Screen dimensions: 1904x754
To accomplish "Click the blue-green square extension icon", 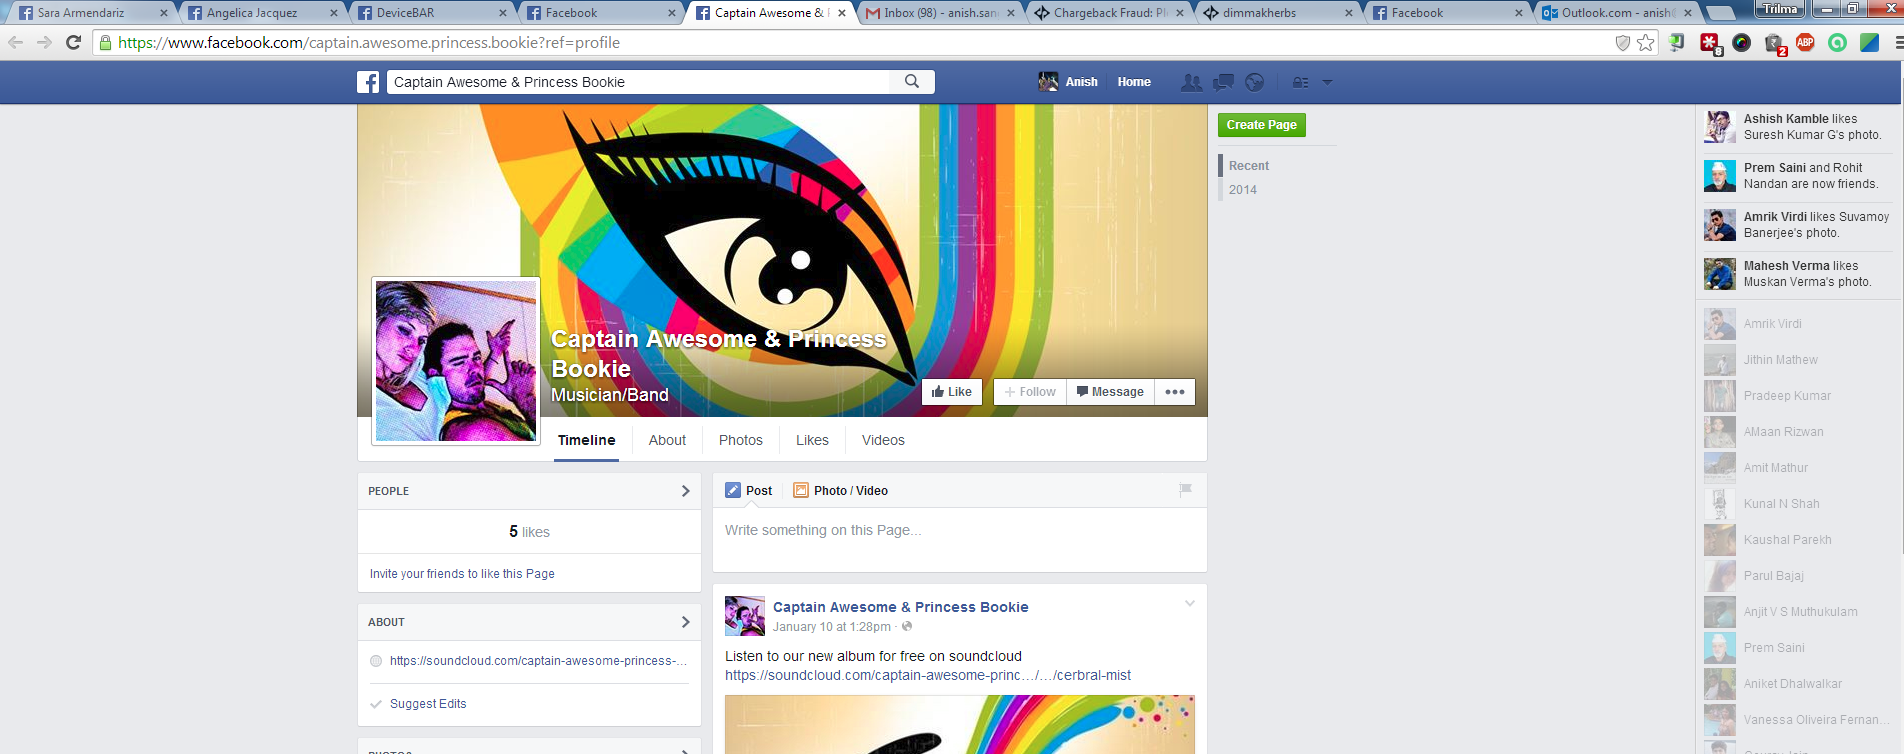I will (x=1869, y=42).
